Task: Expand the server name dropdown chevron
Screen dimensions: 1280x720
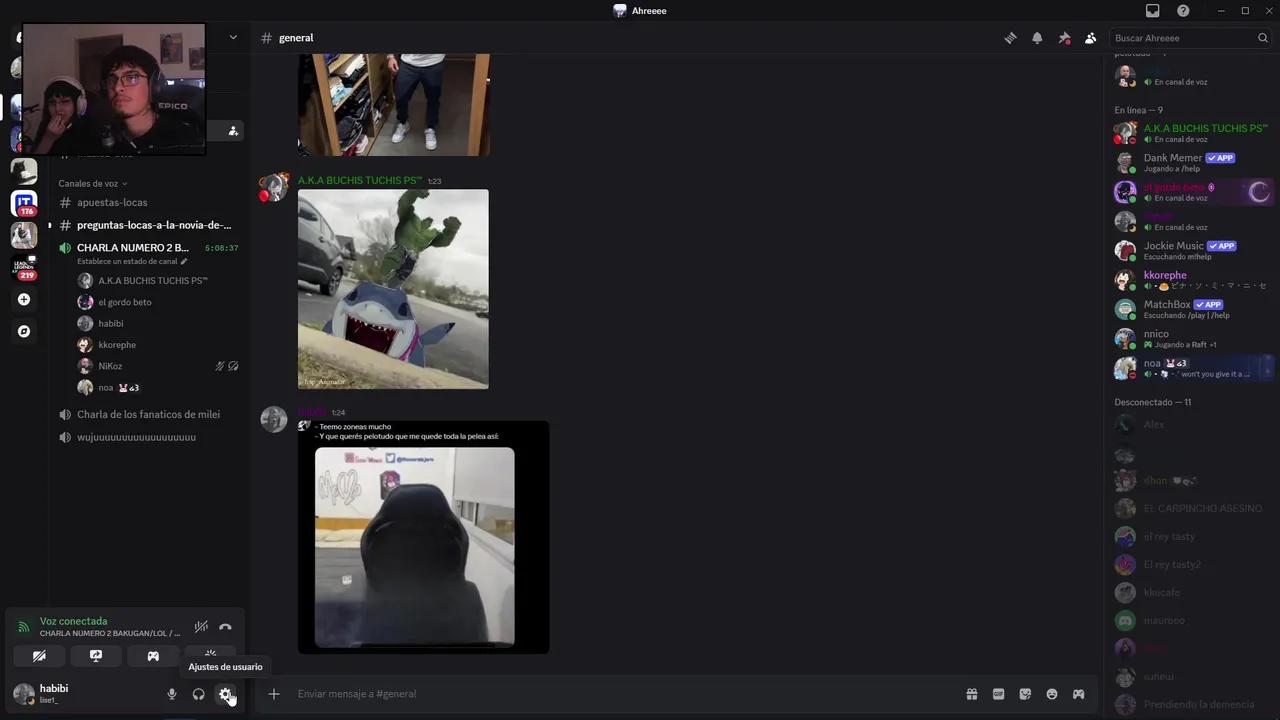Action: click(x=233, y=38)
